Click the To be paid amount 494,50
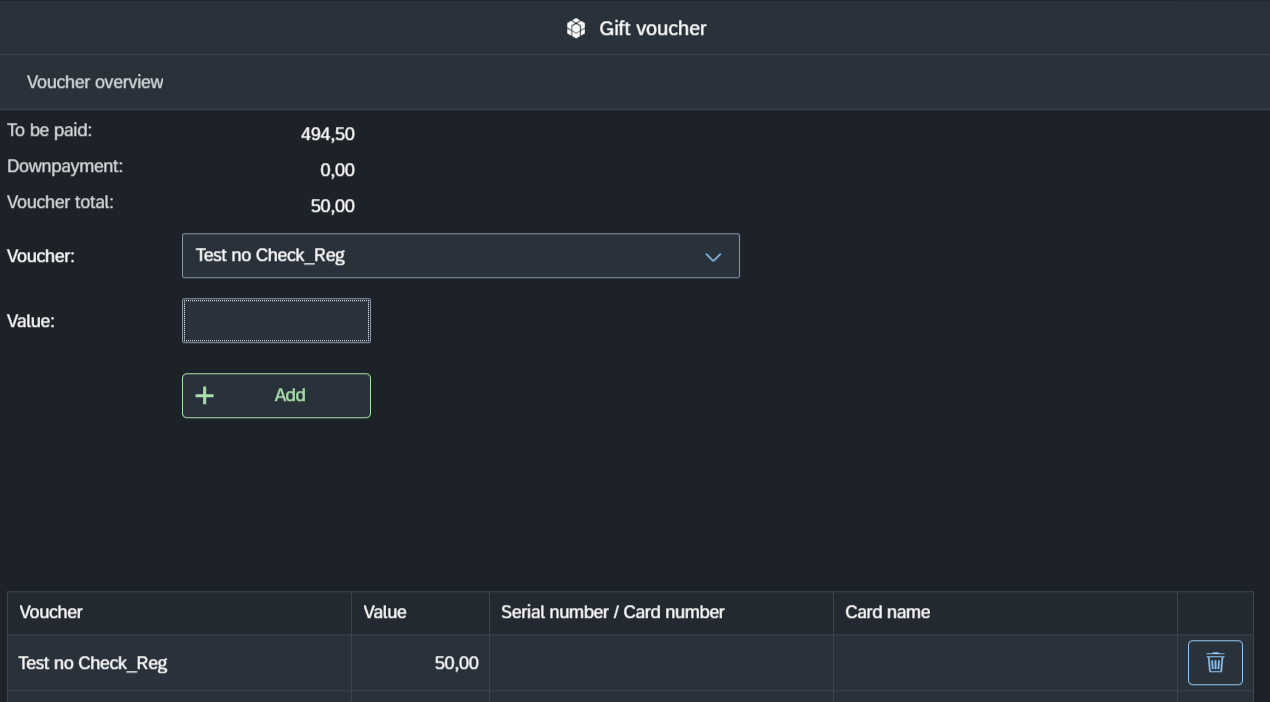Image resolution: width=1270 pixels, height=702 pixels. tap(327, 134)
